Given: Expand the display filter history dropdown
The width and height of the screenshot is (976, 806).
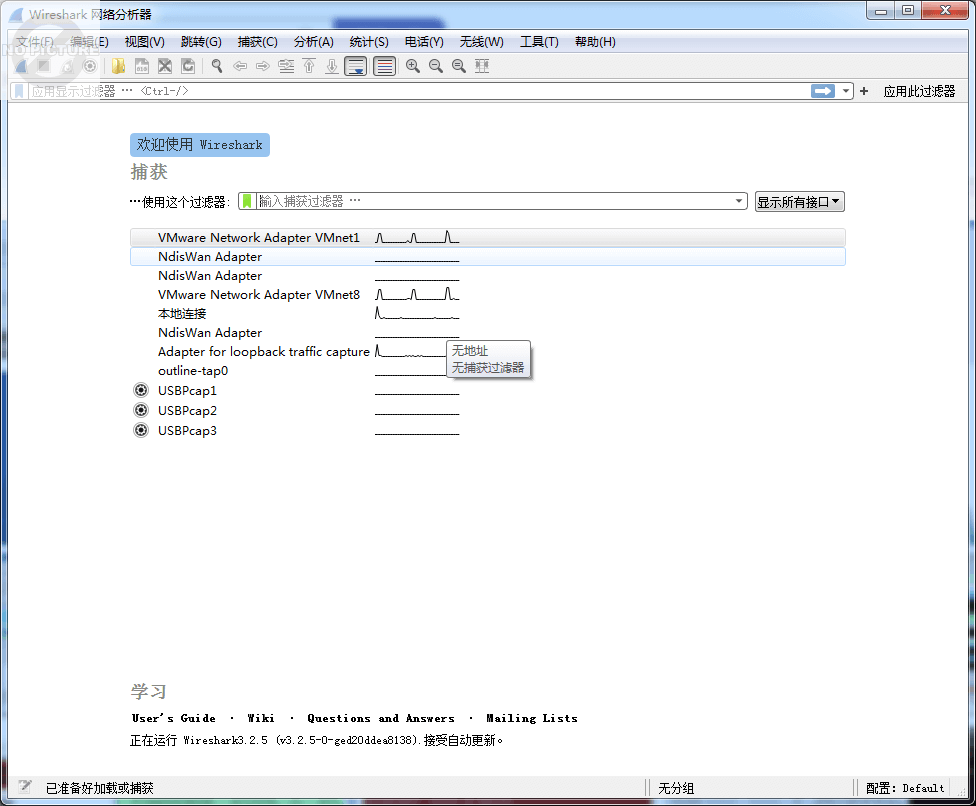Looking at the screenshot, I should click(x=845, y=91).
